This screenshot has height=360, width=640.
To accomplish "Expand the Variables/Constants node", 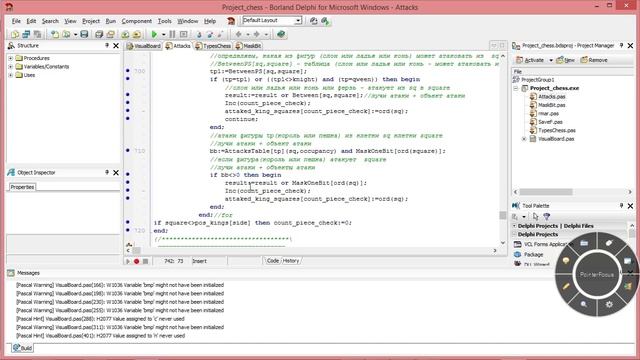I will point(11,67).
